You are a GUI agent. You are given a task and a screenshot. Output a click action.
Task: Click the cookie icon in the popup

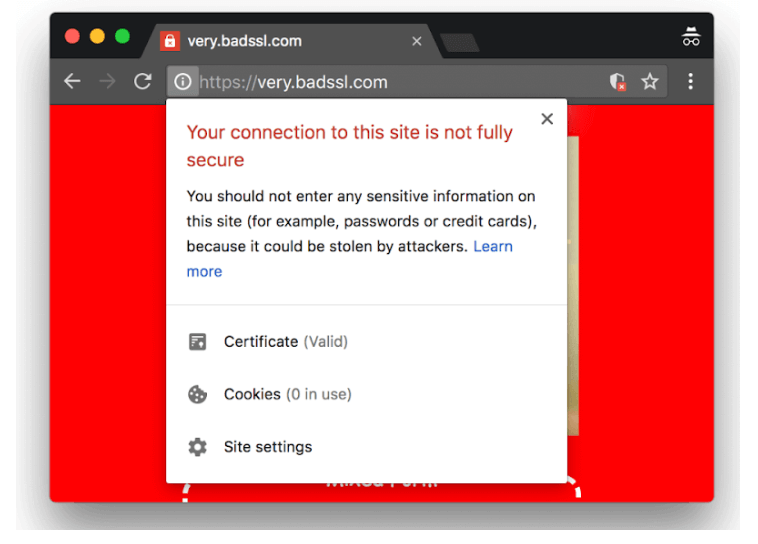pos(198,395)
